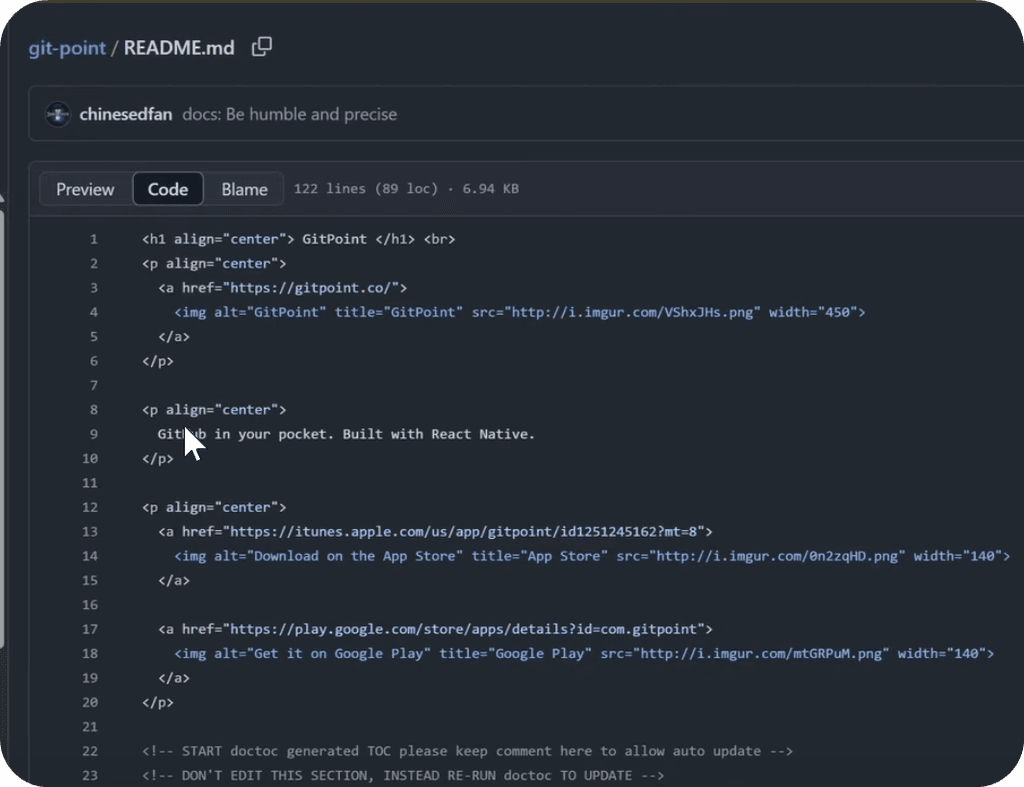Open commit 'docs: Be humble and precise'
Screen dimensions: 1024x787
[x=289, y=114]
